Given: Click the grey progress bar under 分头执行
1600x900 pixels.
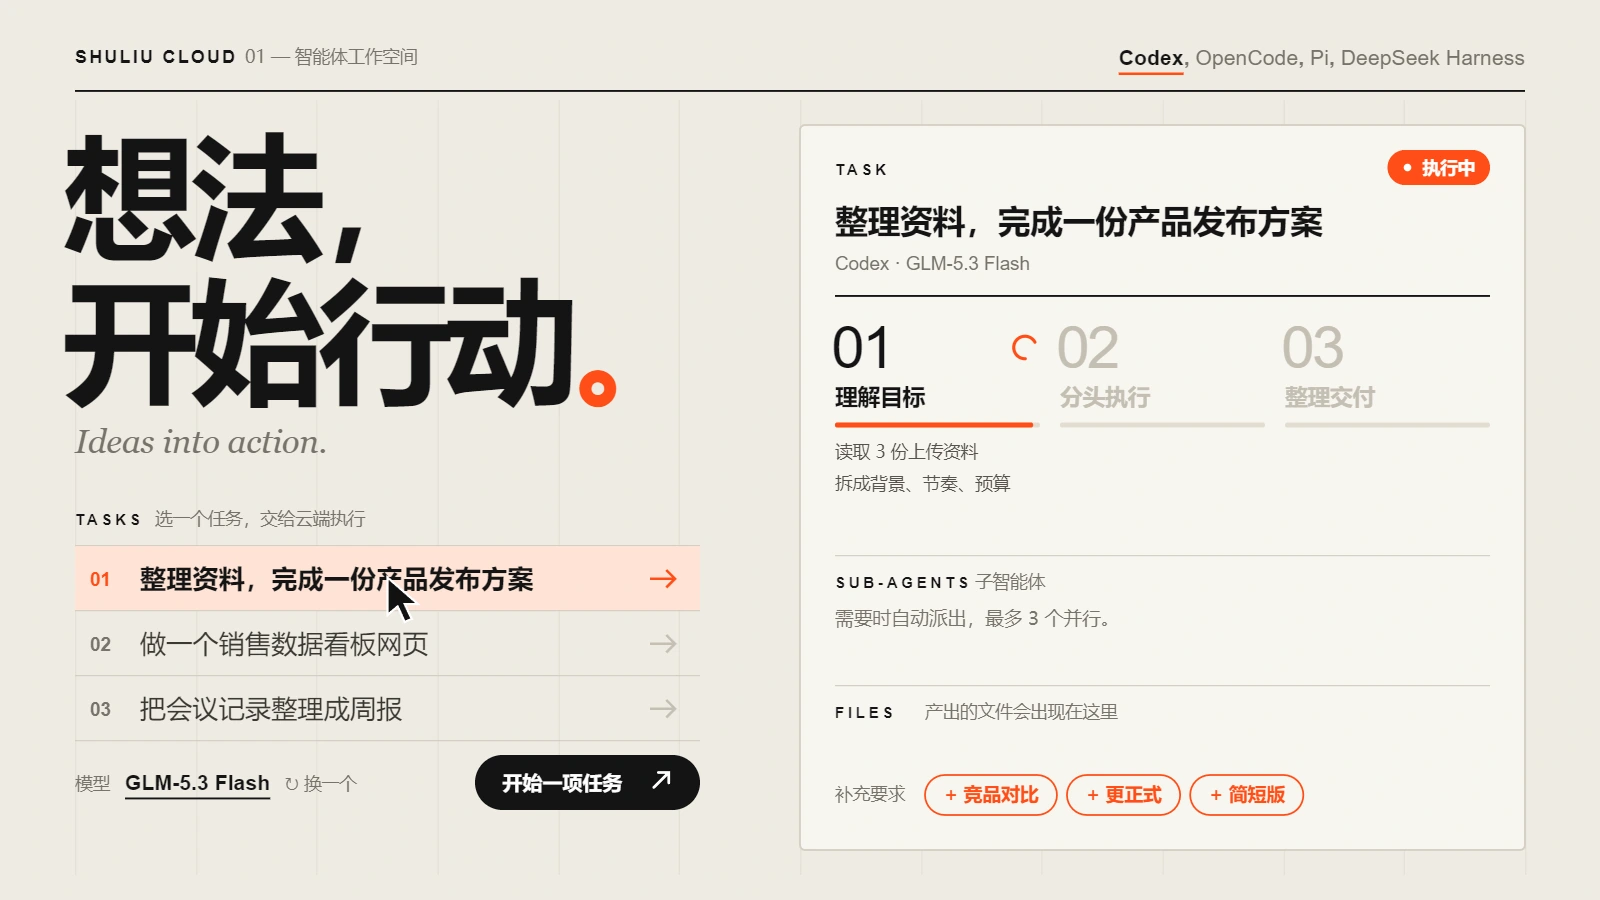Looking at the screenshot, I should pos(1162,425).
